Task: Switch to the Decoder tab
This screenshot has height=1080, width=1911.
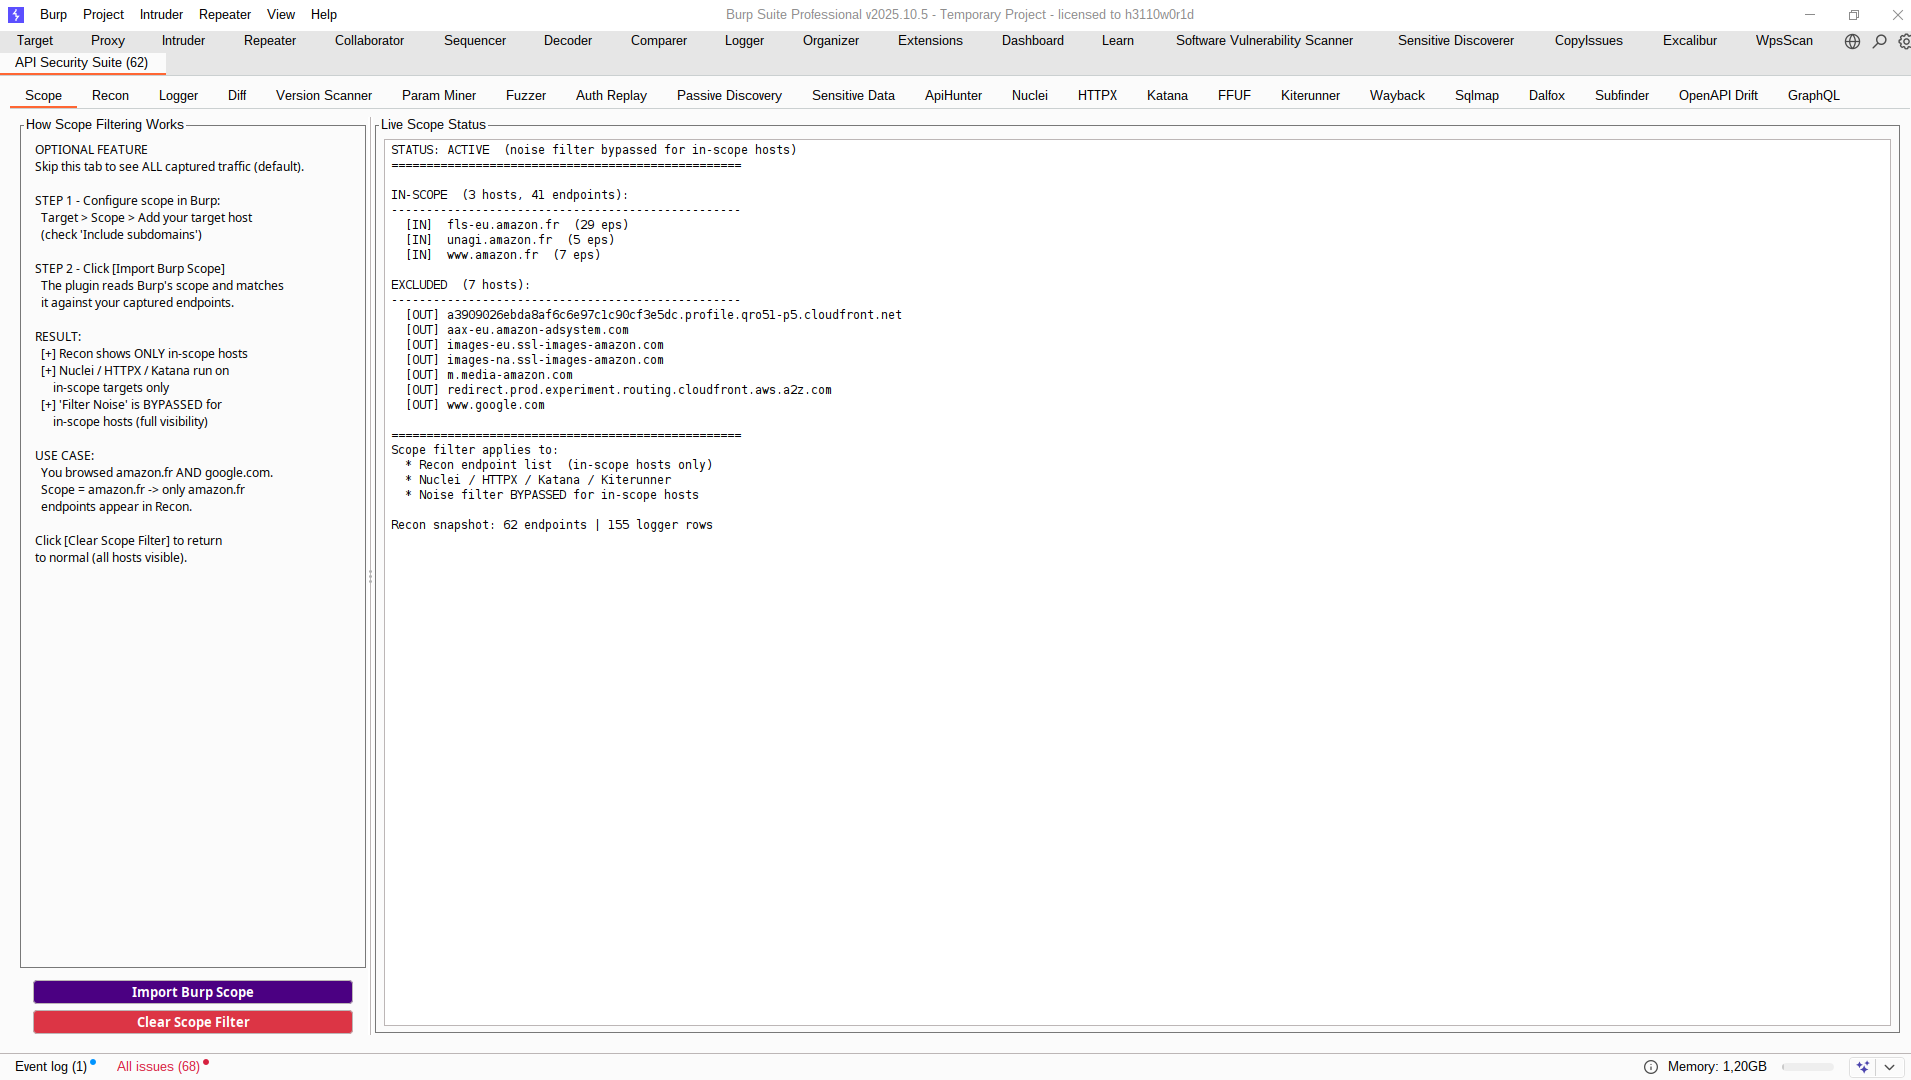Action: 568,41
